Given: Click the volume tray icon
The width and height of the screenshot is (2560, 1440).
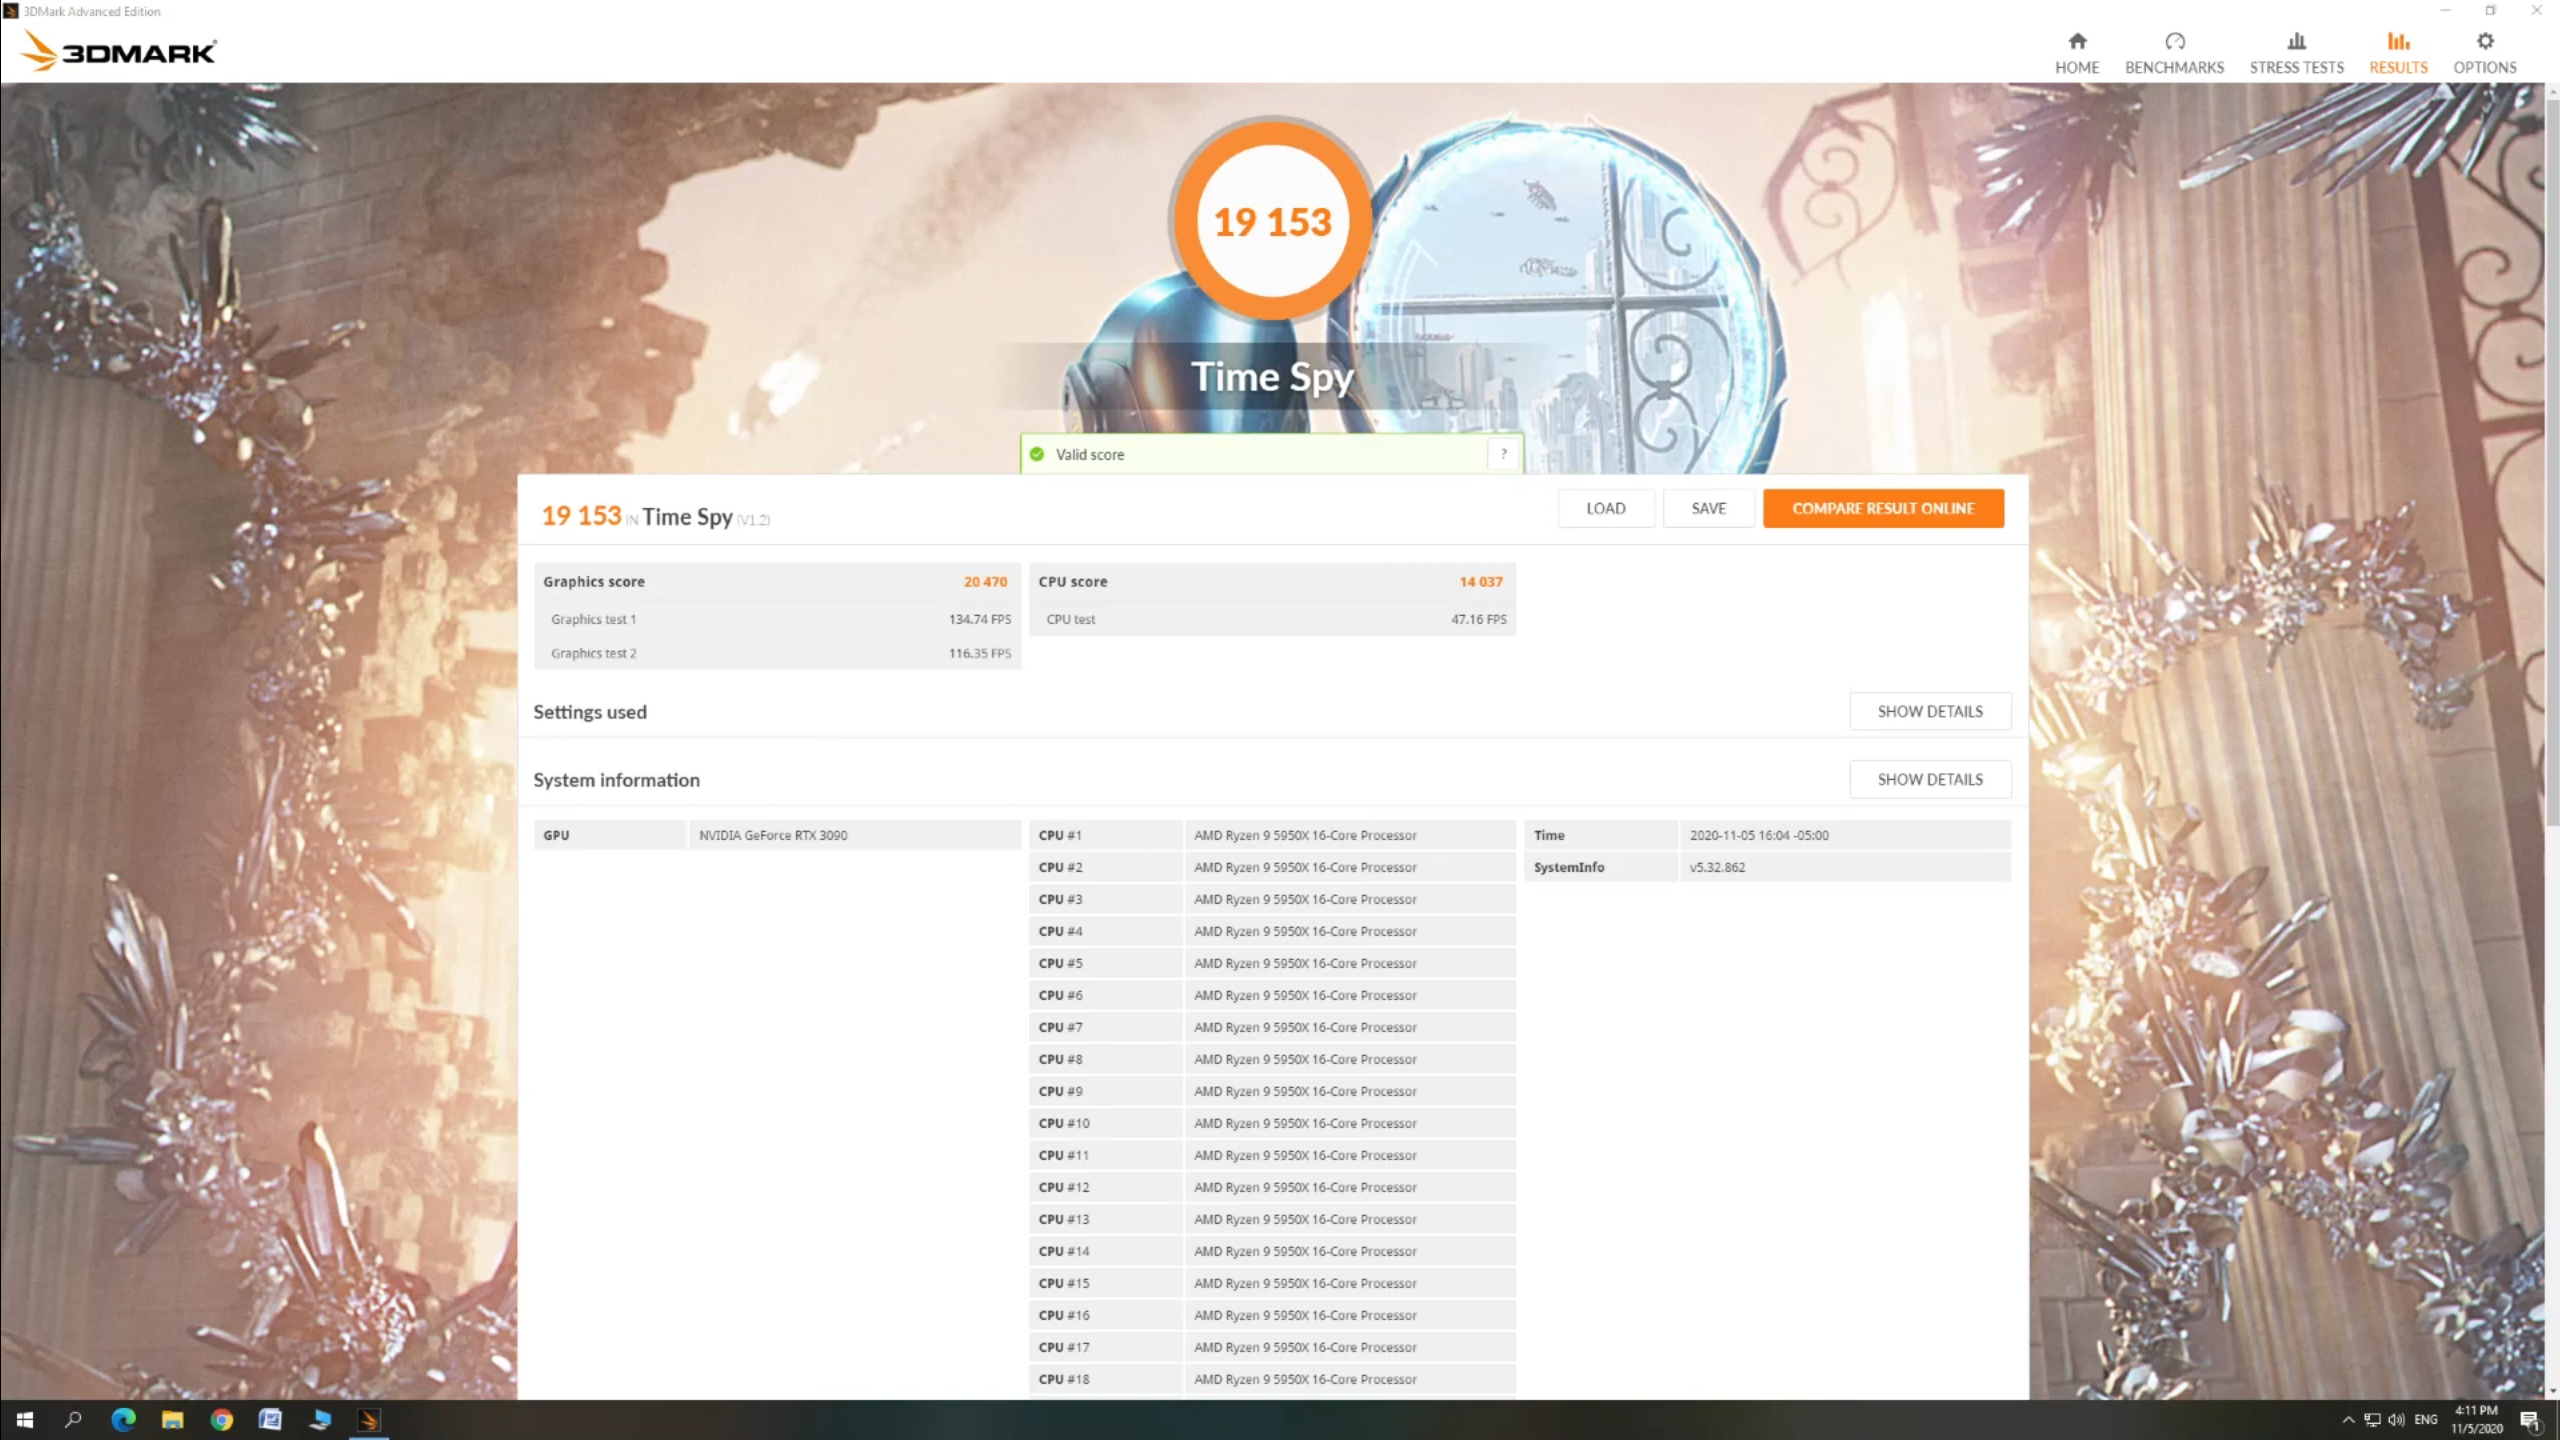Looking at the screenshot, I should [x=2396, y=1420].
